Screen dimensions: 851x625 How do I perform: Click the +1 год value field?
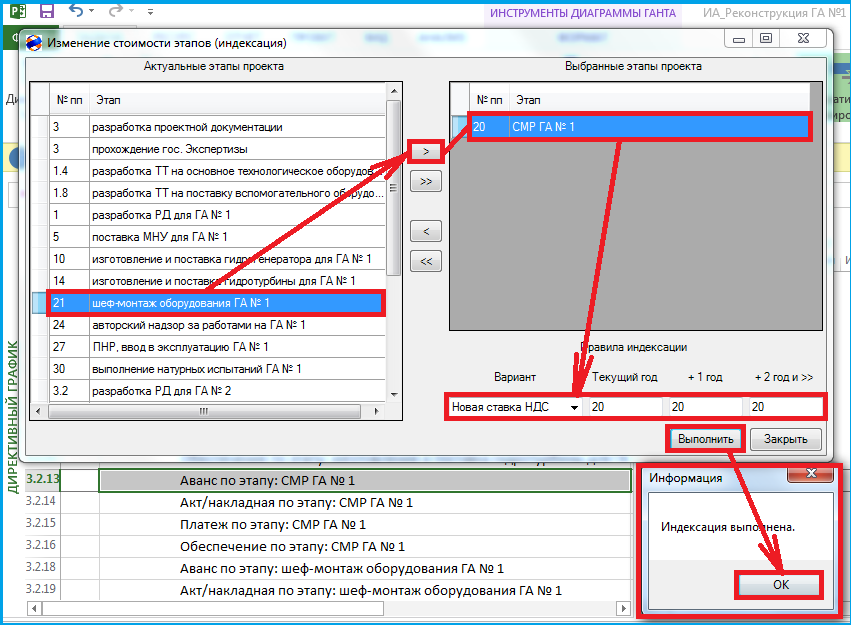(705, 407)
